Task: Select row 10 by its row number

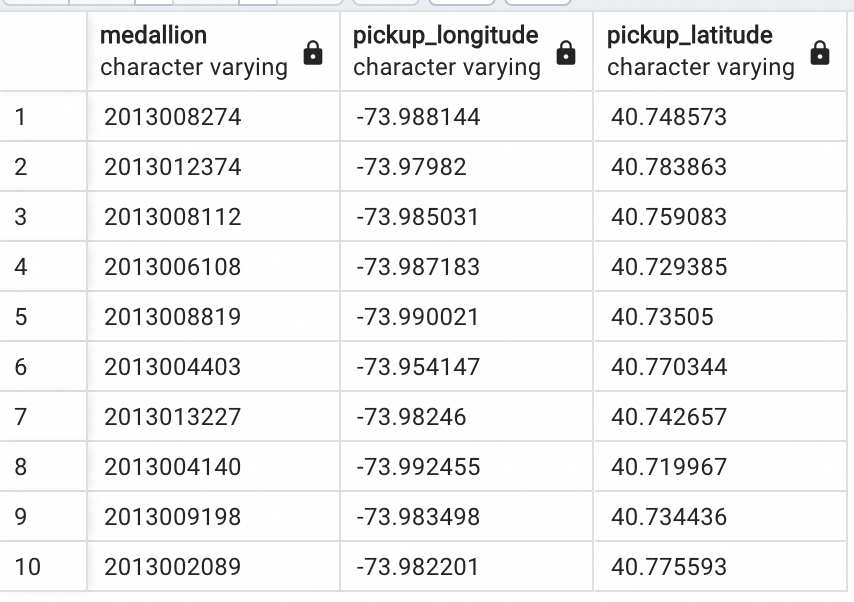Action: pyautogui.click(x=28, y=567)
